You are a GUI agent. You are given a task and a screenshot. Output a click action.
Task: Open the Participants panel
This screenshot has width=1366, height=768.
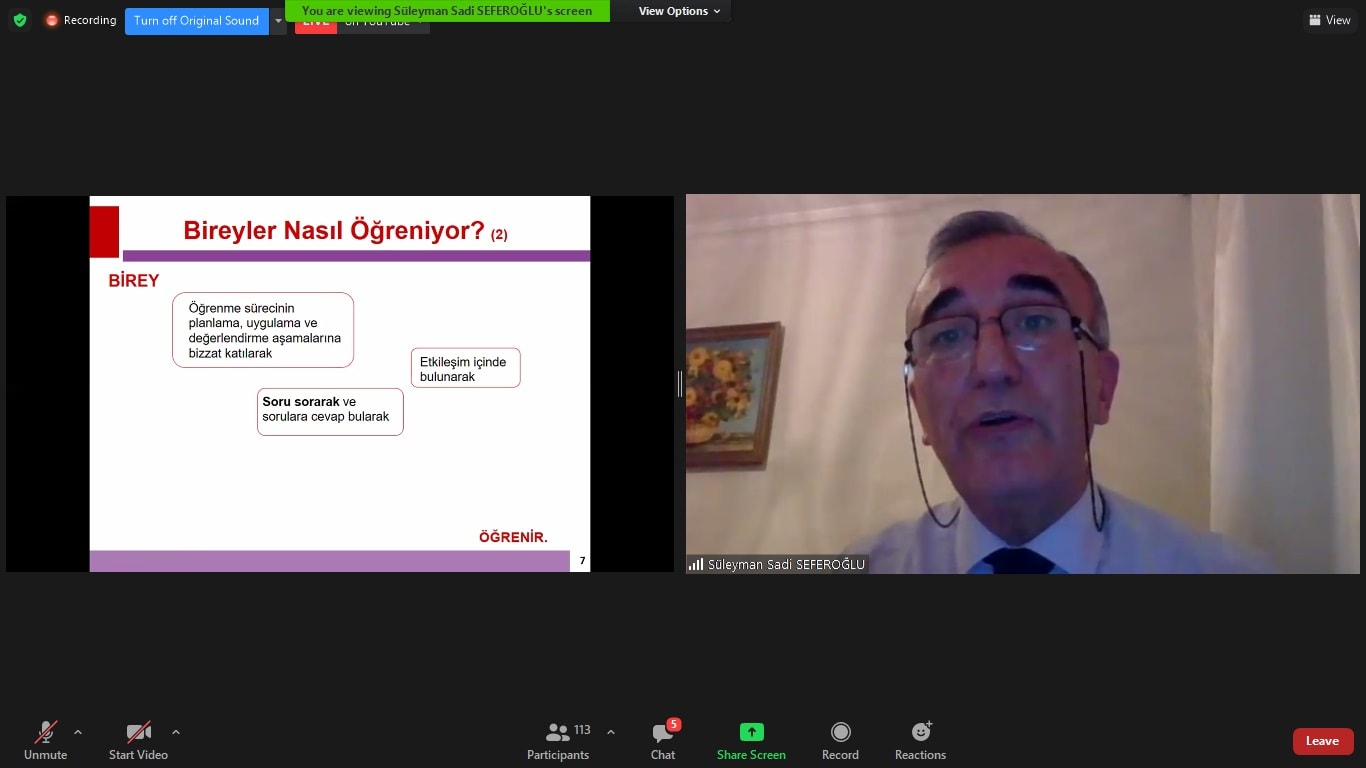(558, 741)
